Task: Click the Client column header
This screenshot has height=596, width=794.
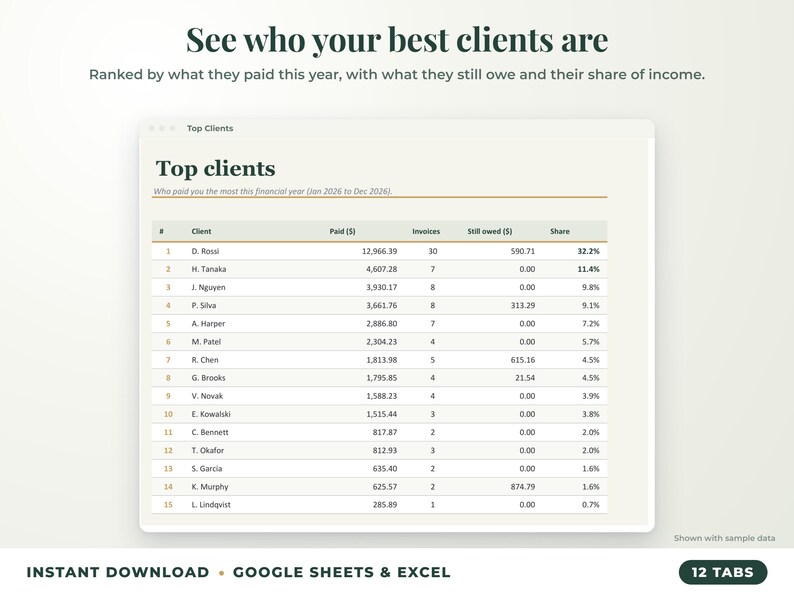Action: [x=201, y=231]
